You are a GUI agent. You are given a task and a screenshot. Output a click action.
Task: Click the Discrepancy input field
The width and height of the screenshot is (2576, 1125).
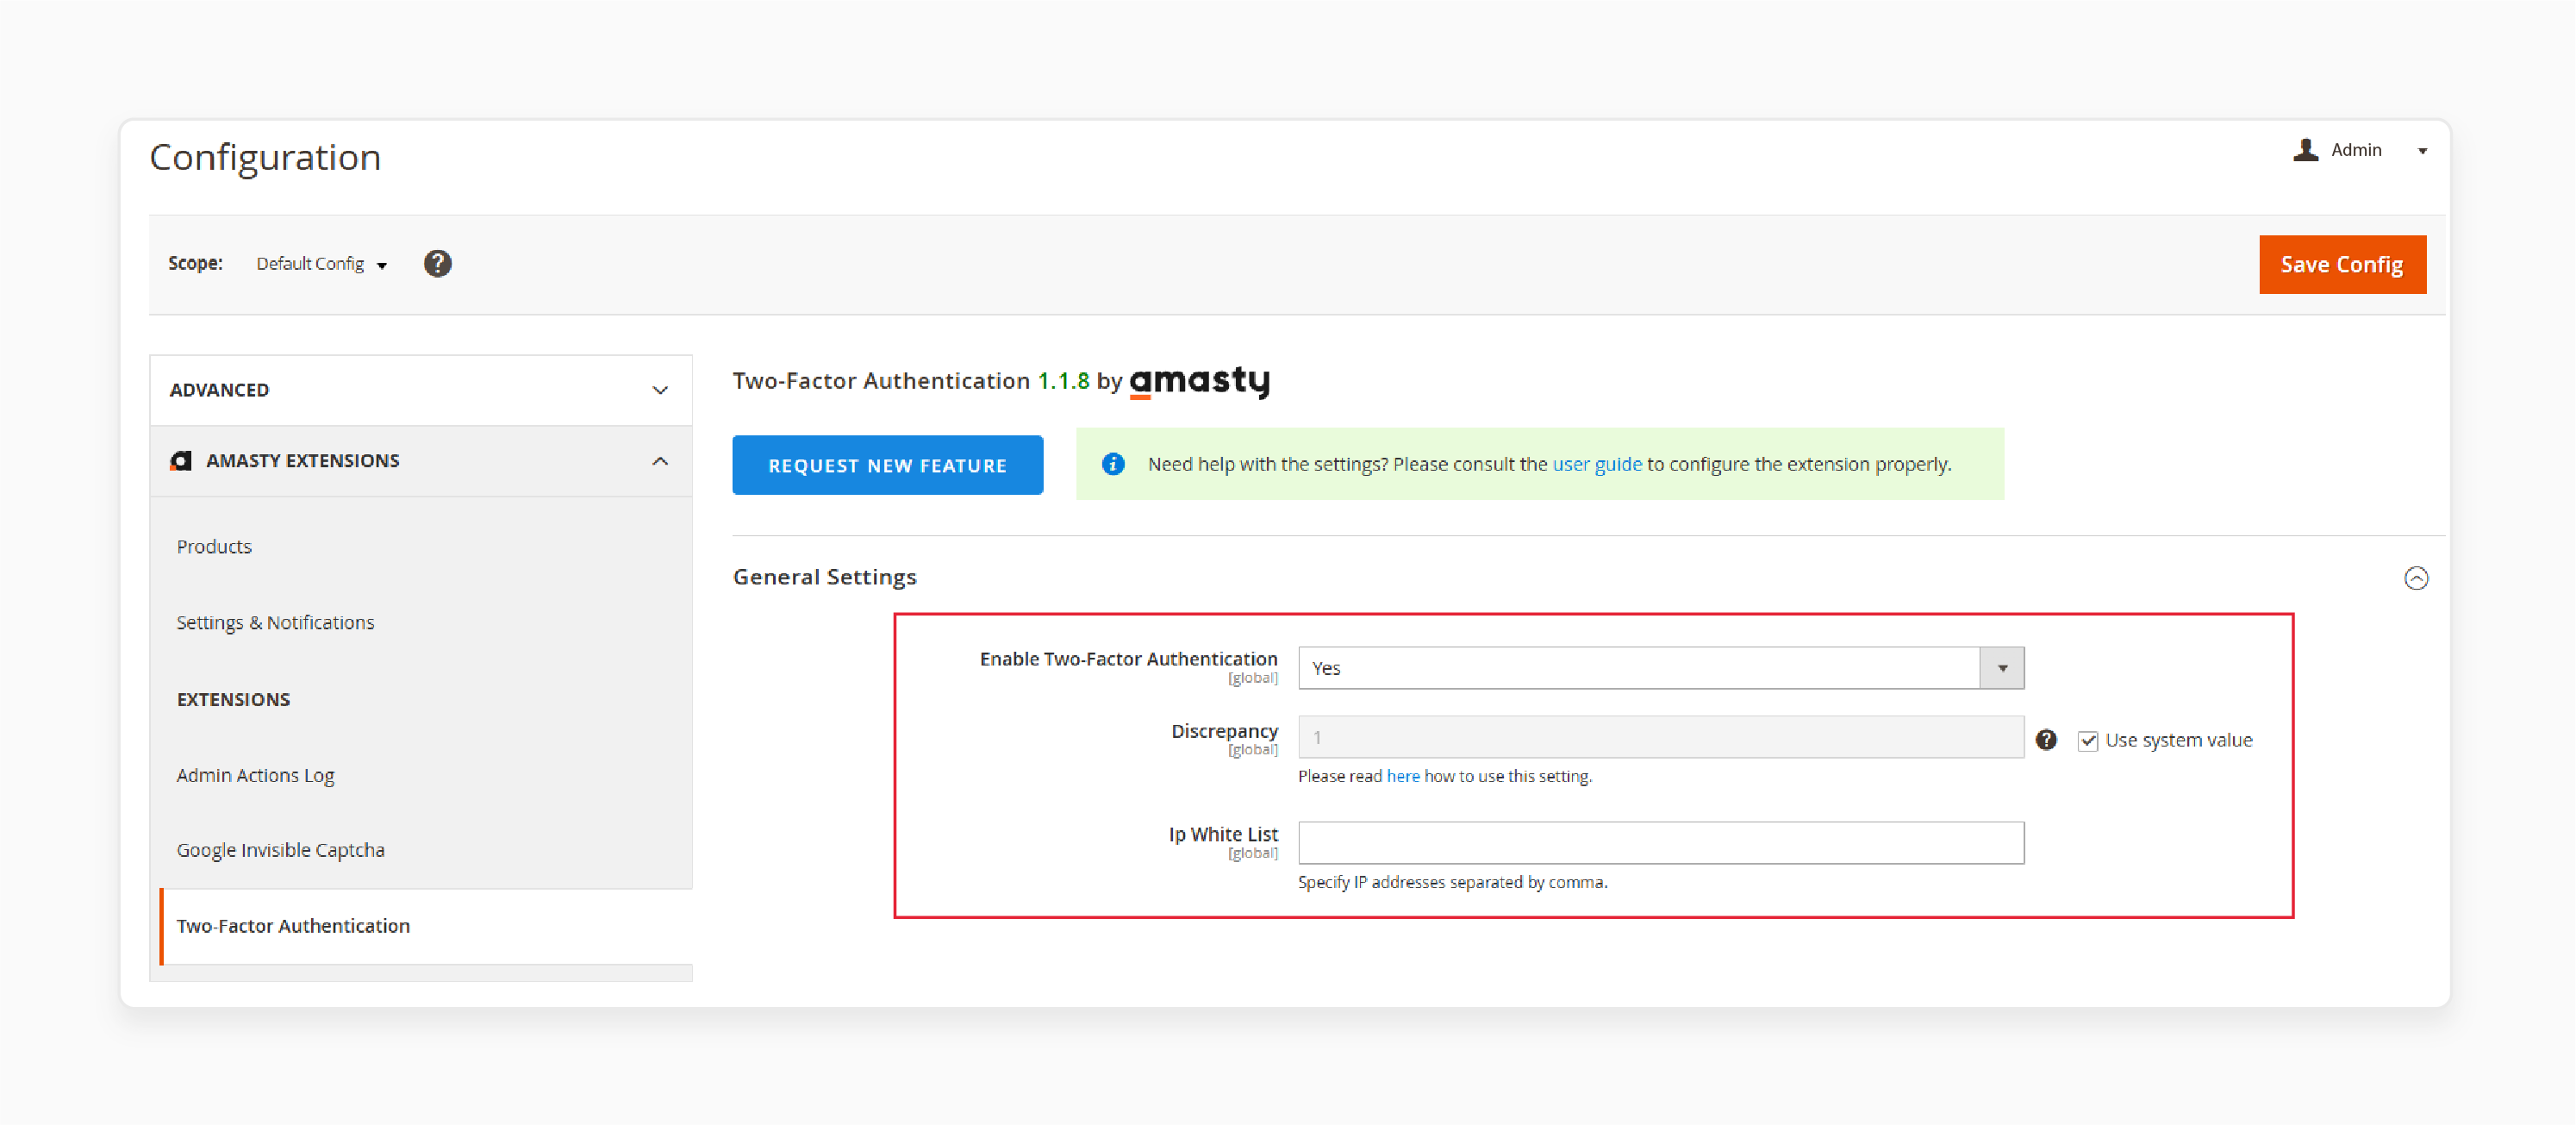point(1661,737)
